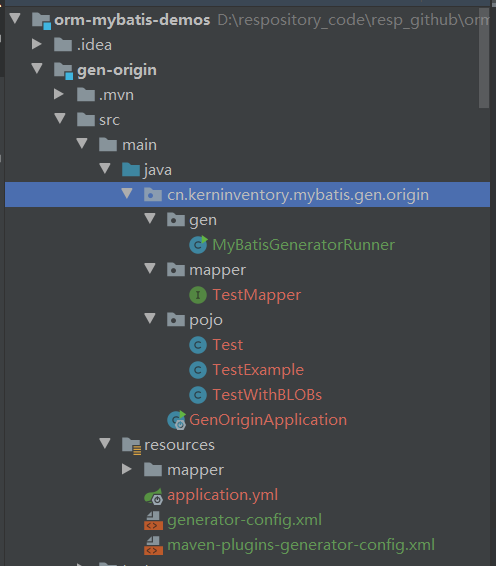
Task: Collapse the src folder arrow
Action: 60,118
